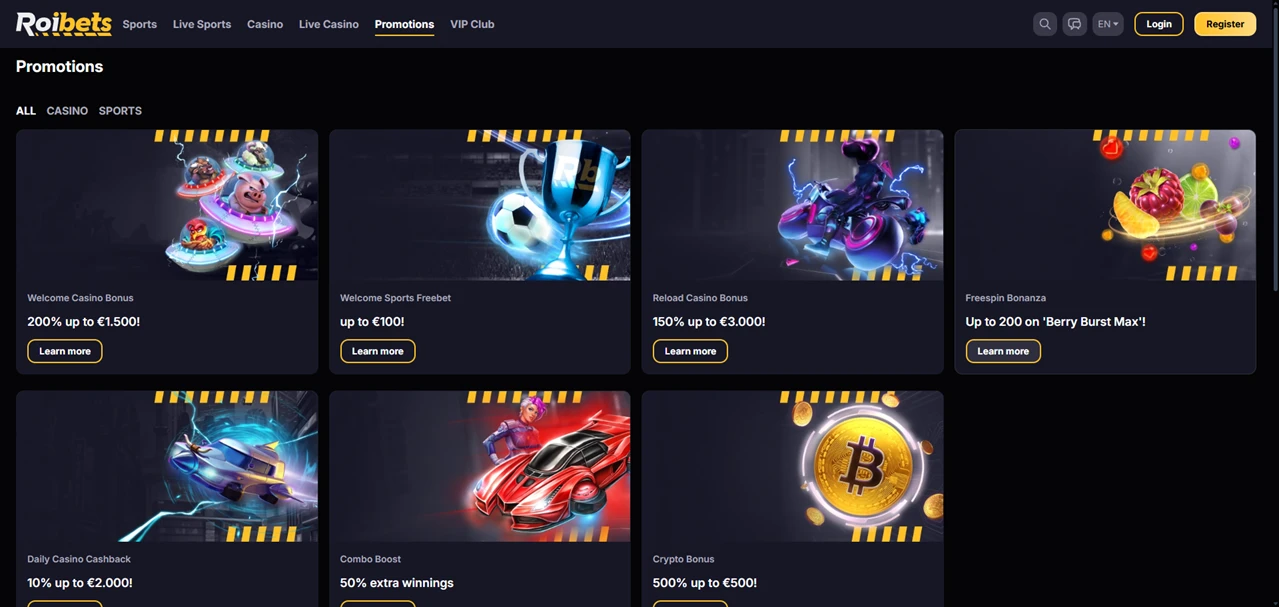Switch to the SPORTS promotions tab
This screenshot has height=607, width=1279.
(120, 111)
